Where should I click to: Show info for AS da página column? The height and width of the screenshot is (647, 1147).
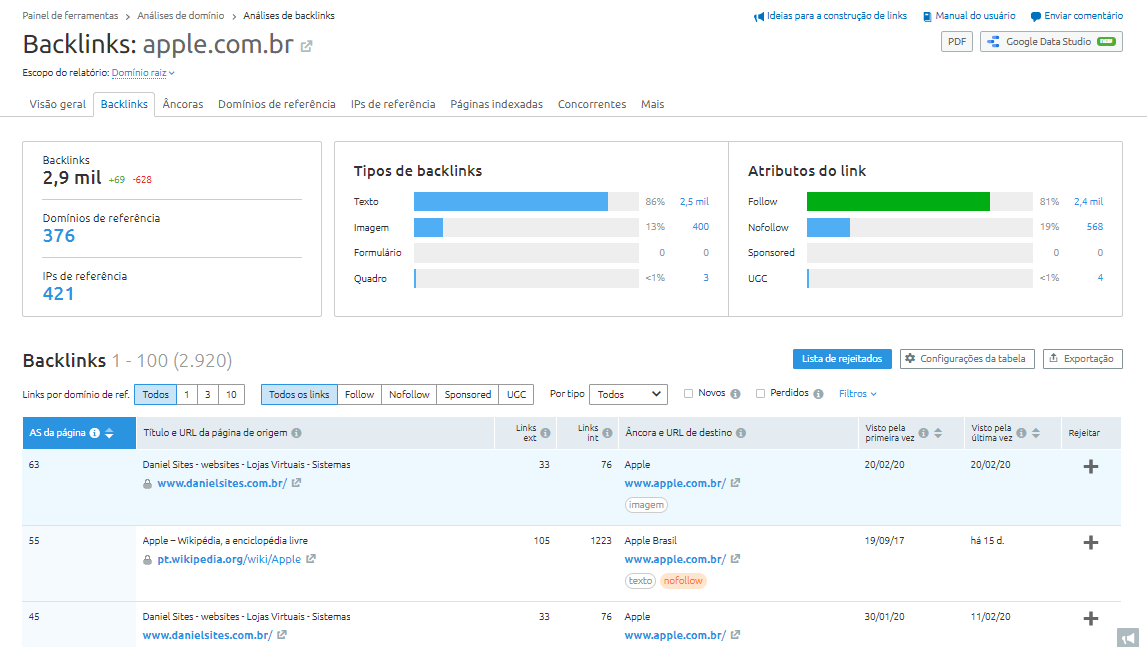tap(94, 433)
